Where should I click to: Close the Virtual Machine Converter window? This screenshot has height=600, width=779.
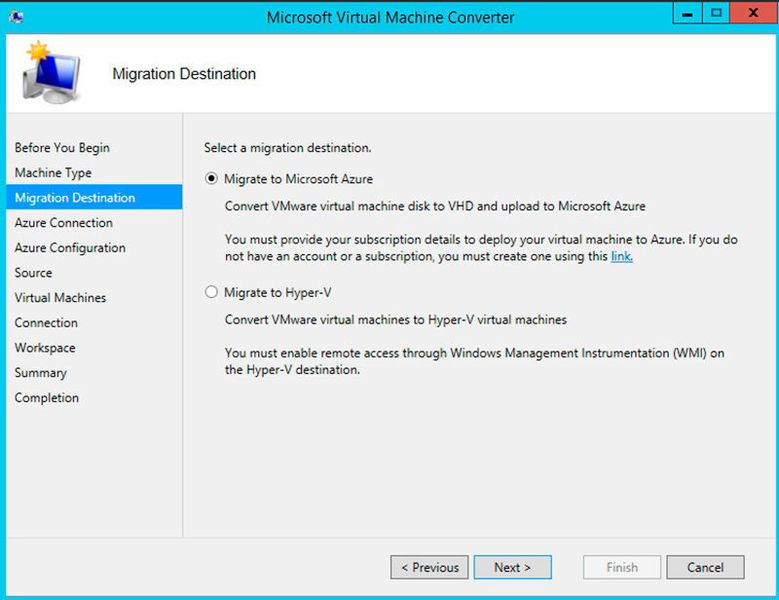[753, 13]
